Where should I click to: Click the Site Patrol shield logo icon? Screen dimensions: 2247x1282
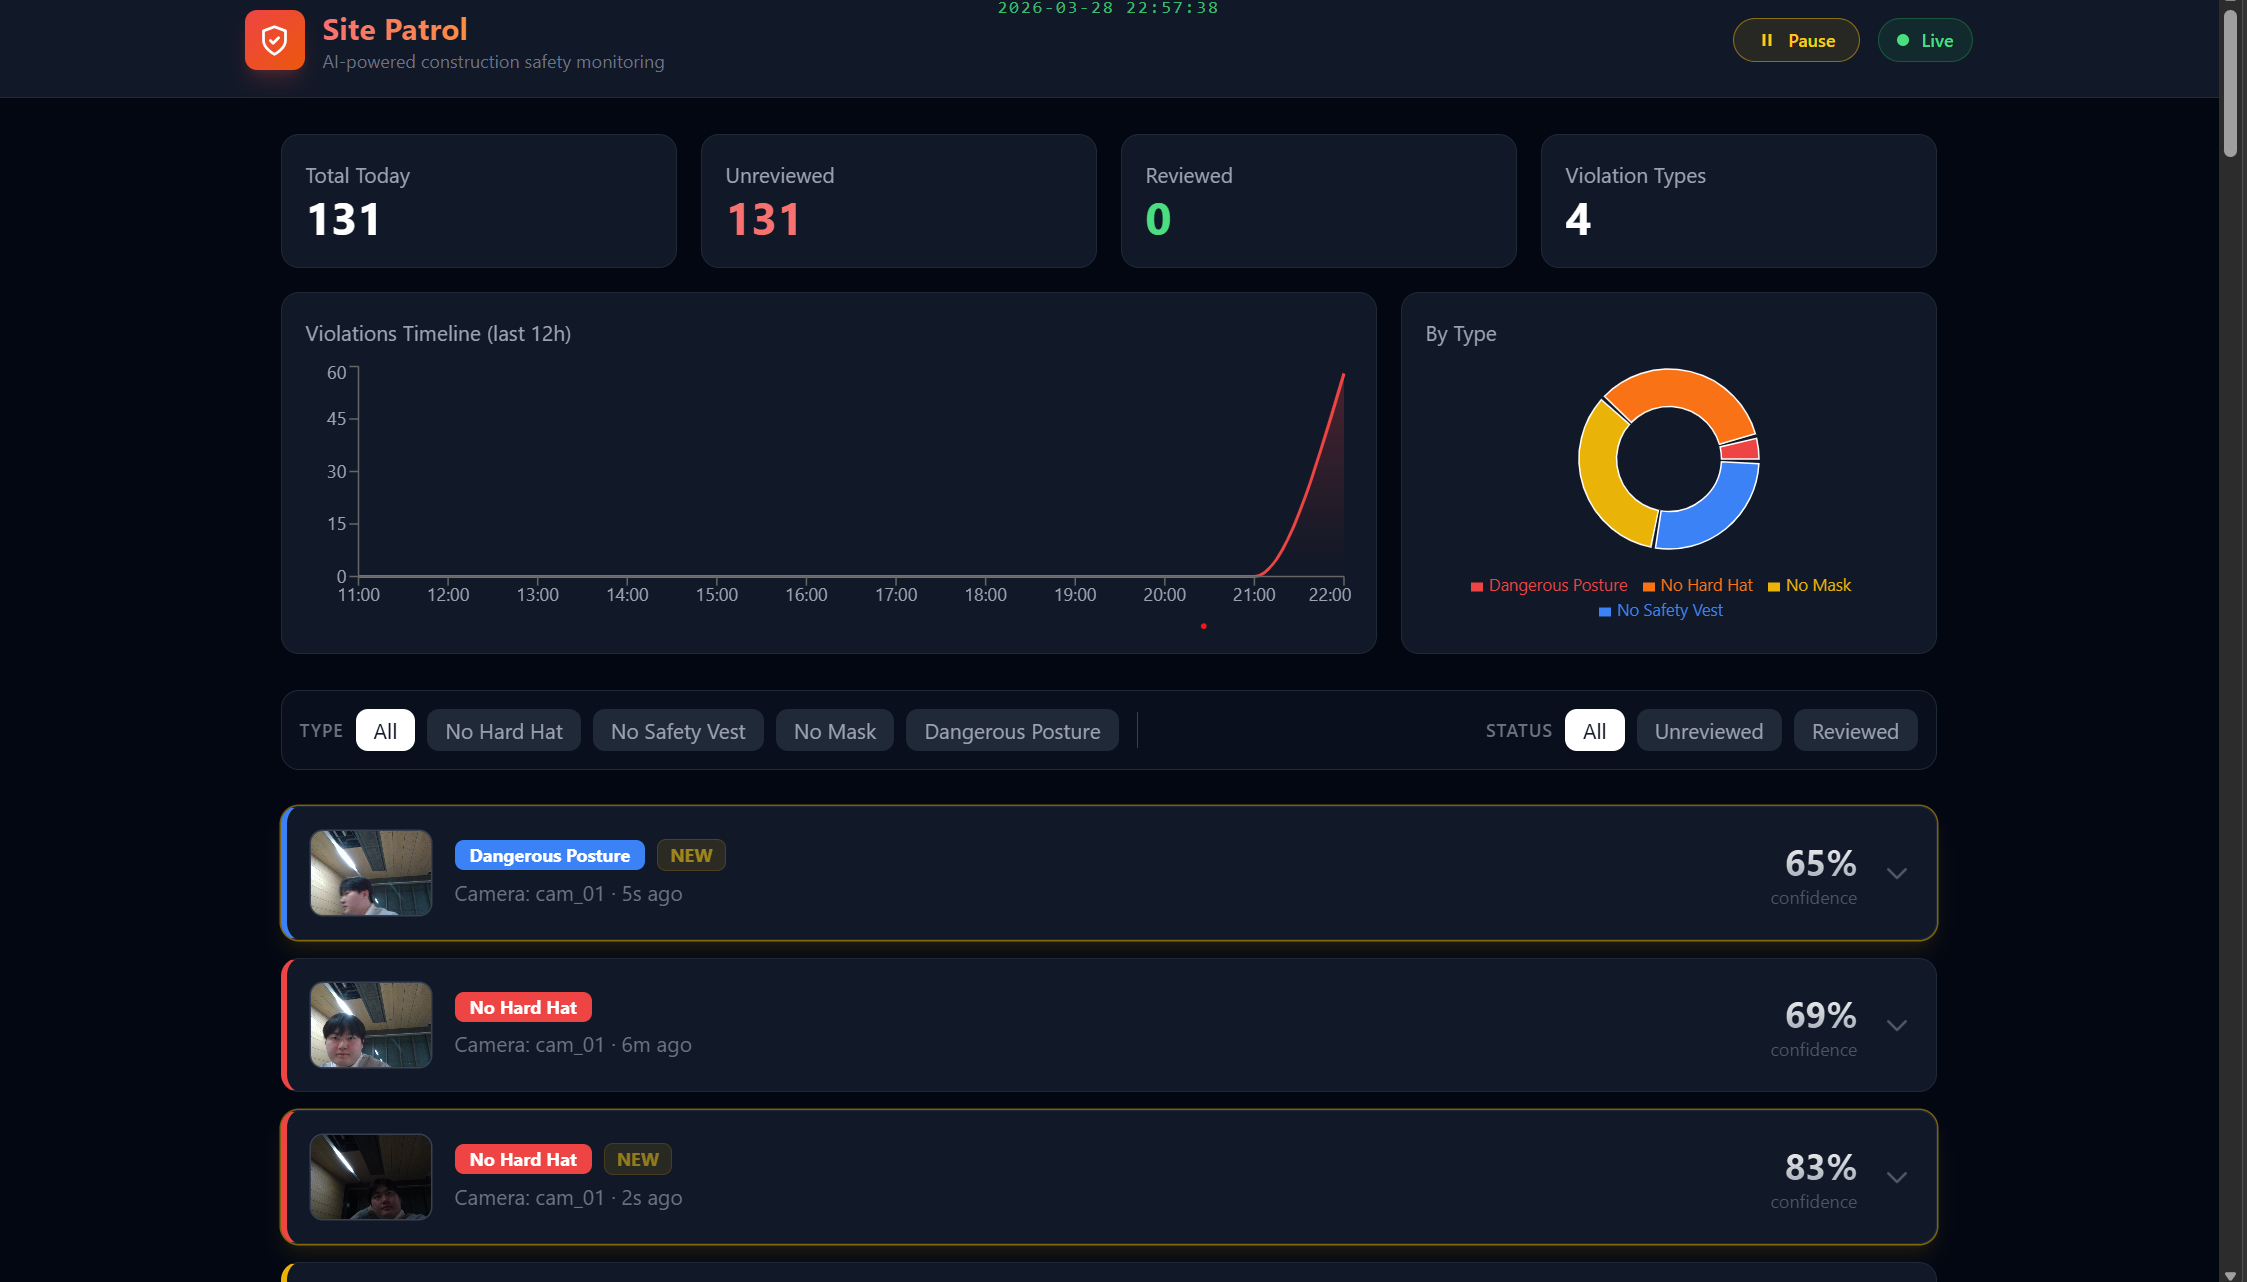click(x=274, y=40)
